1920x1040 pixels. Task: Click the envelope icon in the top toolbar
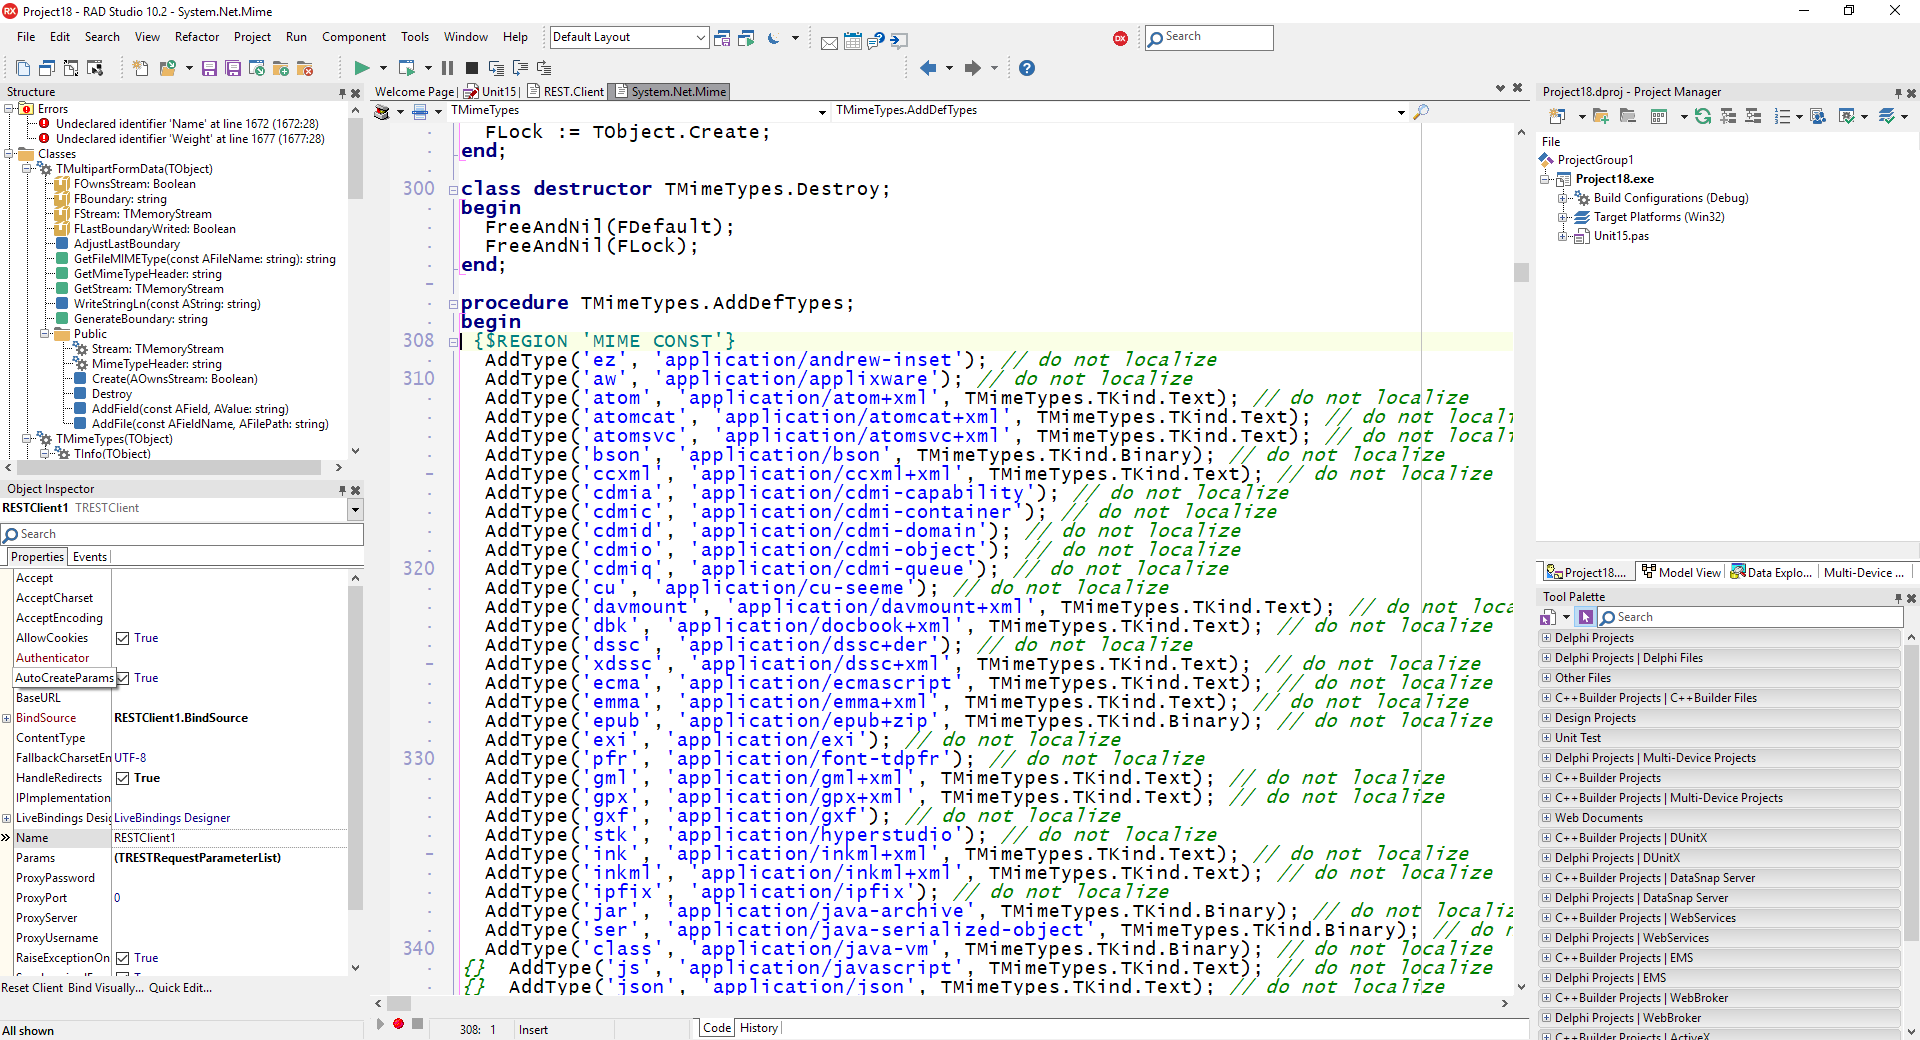coord(829,42)
